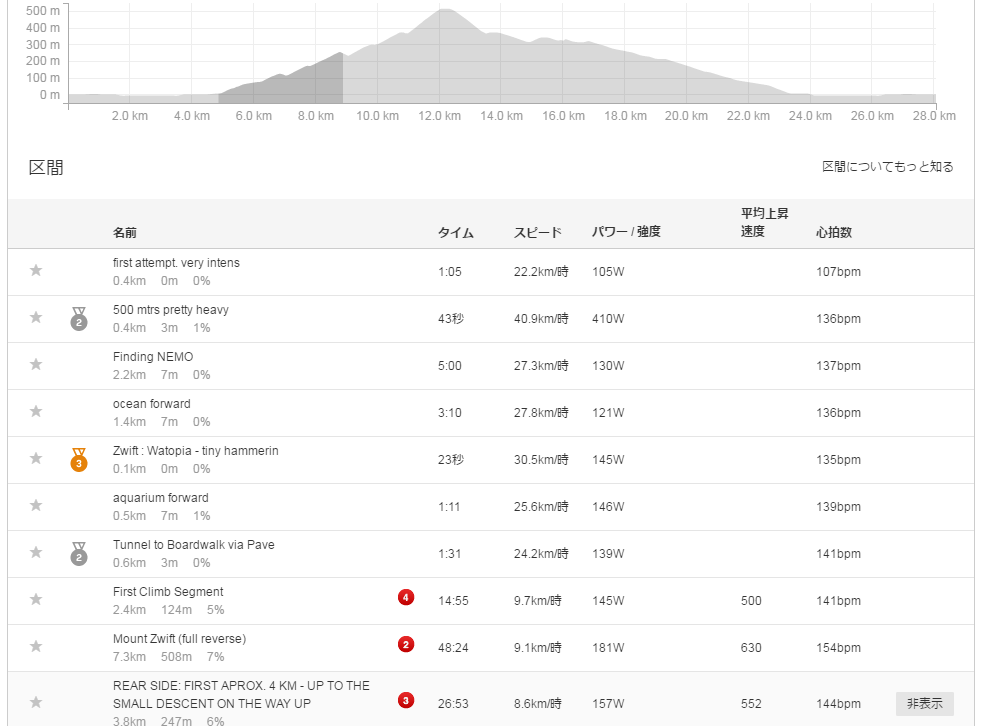This screenshot has width=1008, height=726.
Task: Open the 'Finding NEMO' segment
Action: pyautogui.click(x=153, y=356)
